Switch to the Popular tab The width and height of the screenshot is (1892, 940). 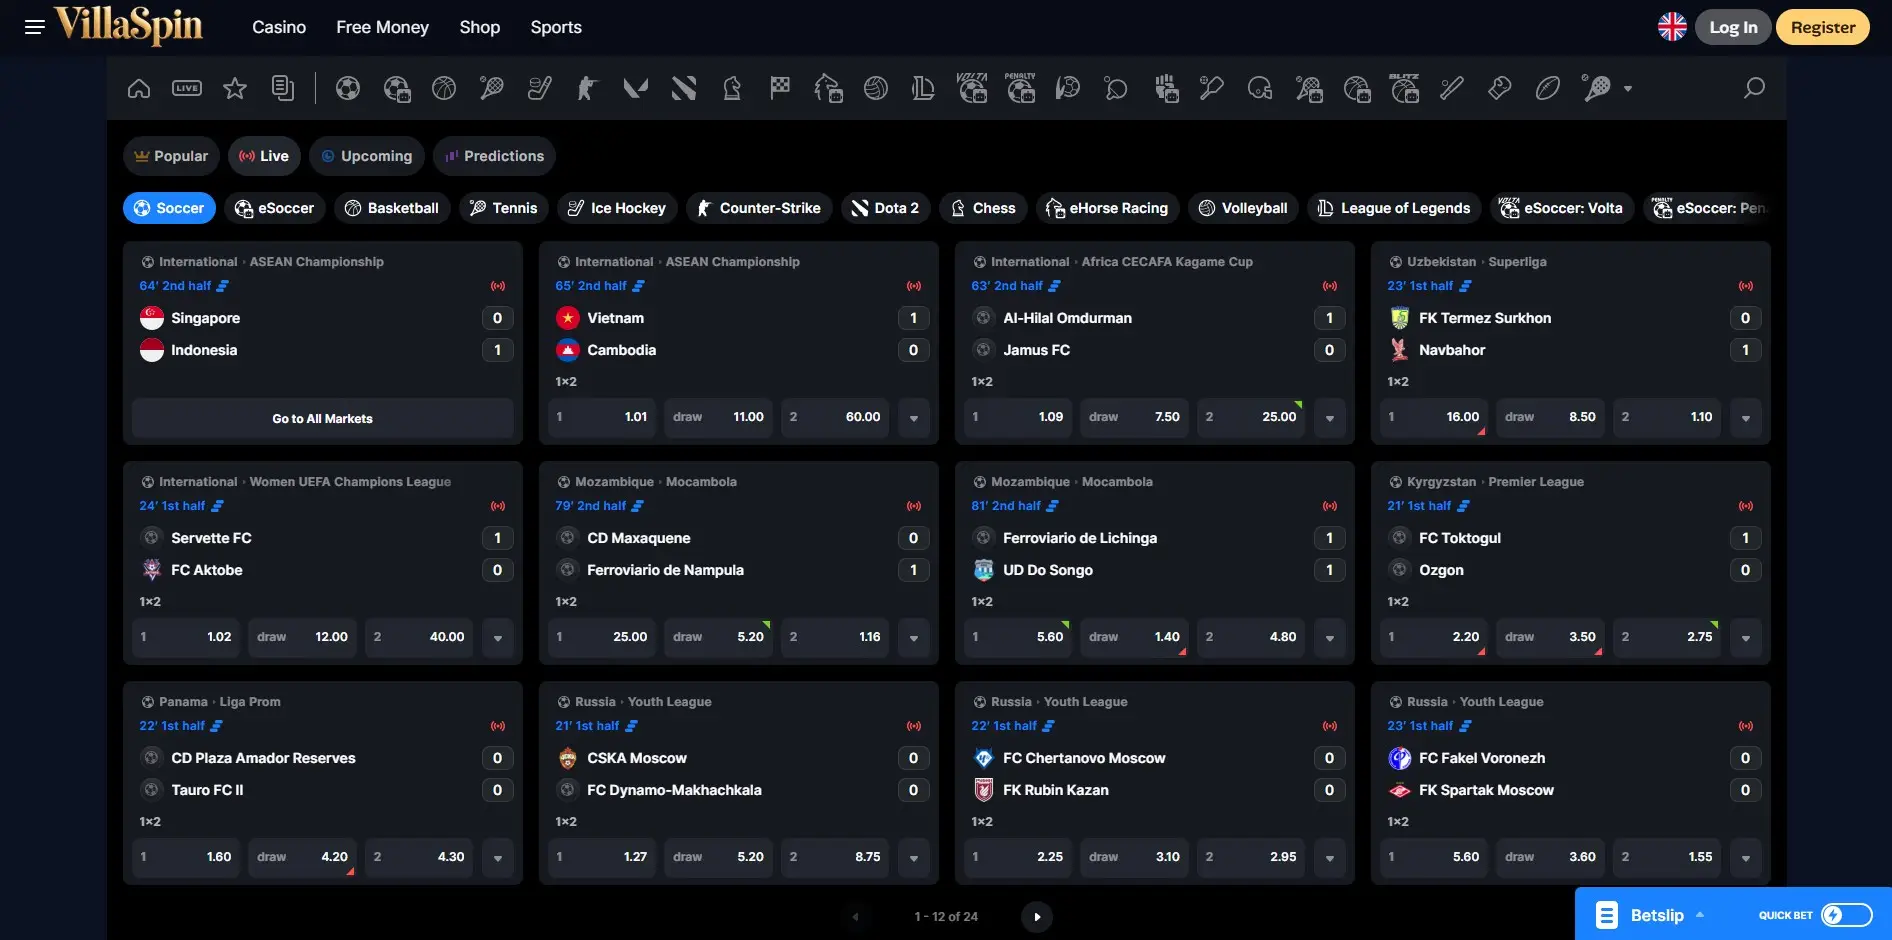[171, 156]
